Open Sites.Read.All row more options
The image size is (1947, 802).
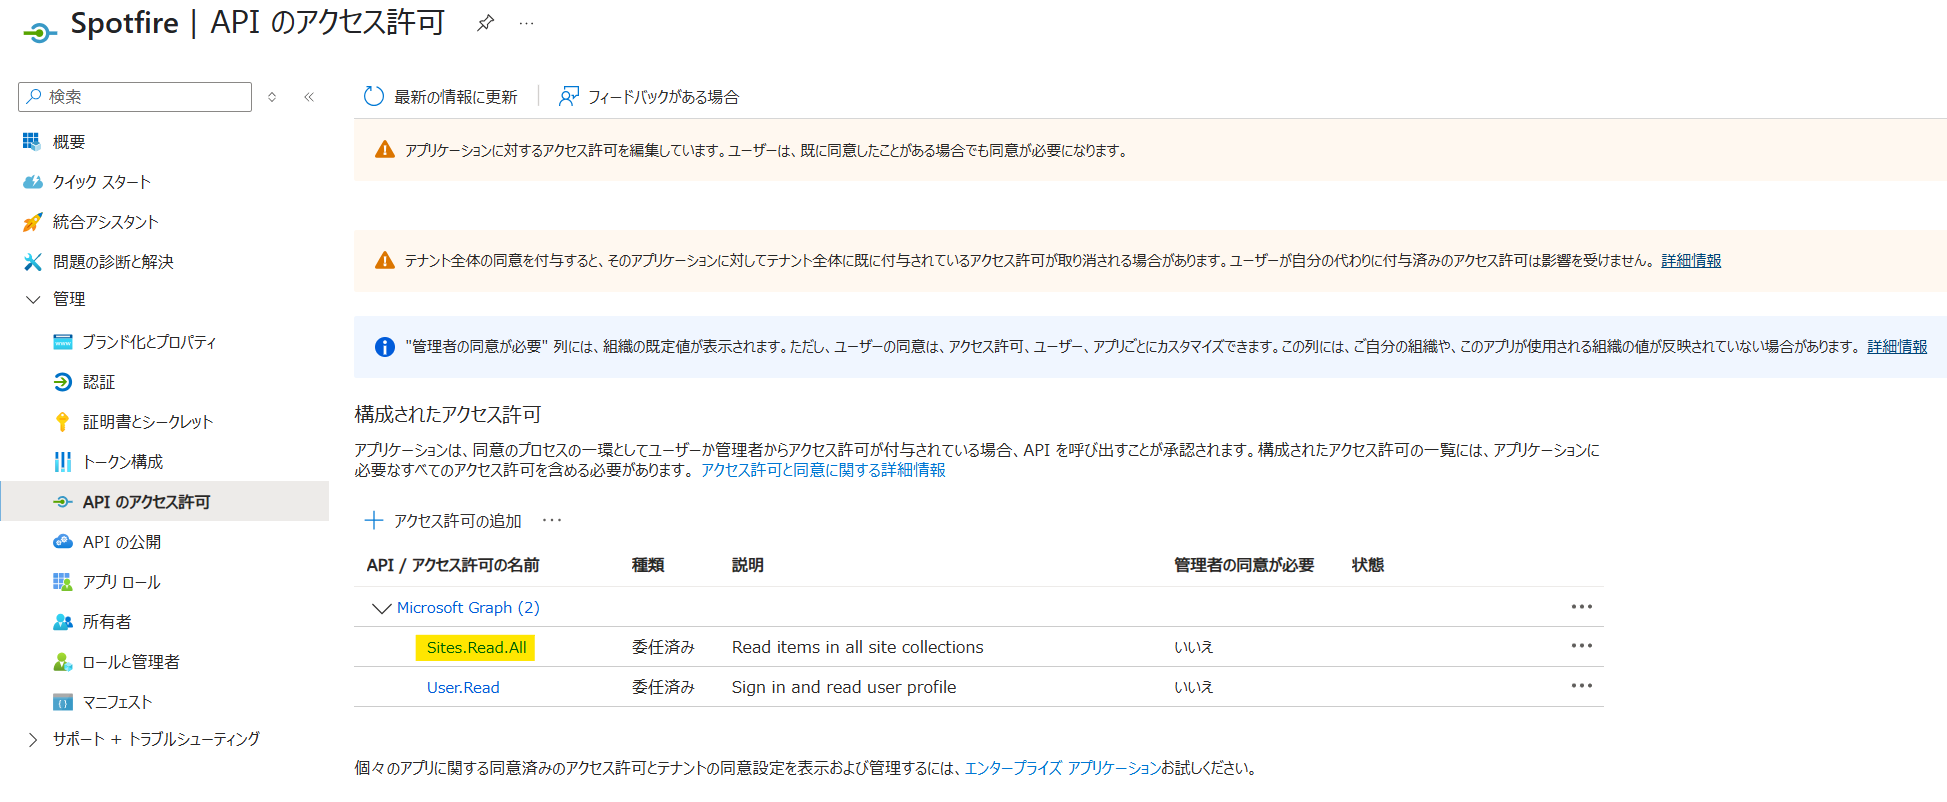[x=1581, y=646]
